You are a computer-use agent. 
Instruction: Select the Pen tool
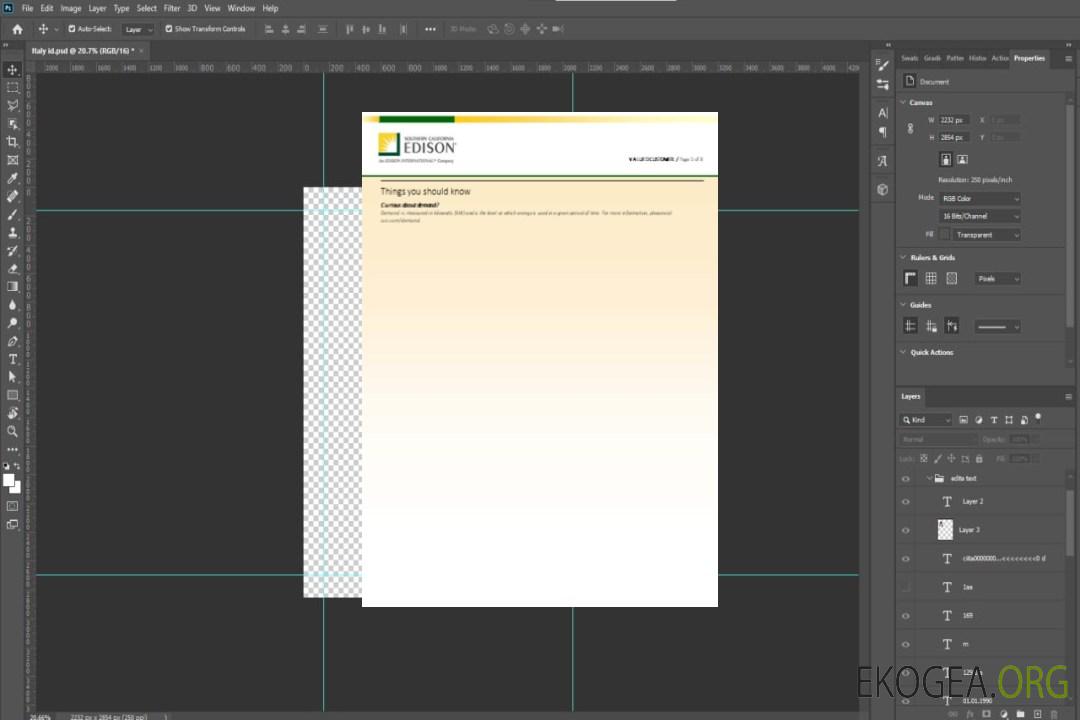[13, 341]
